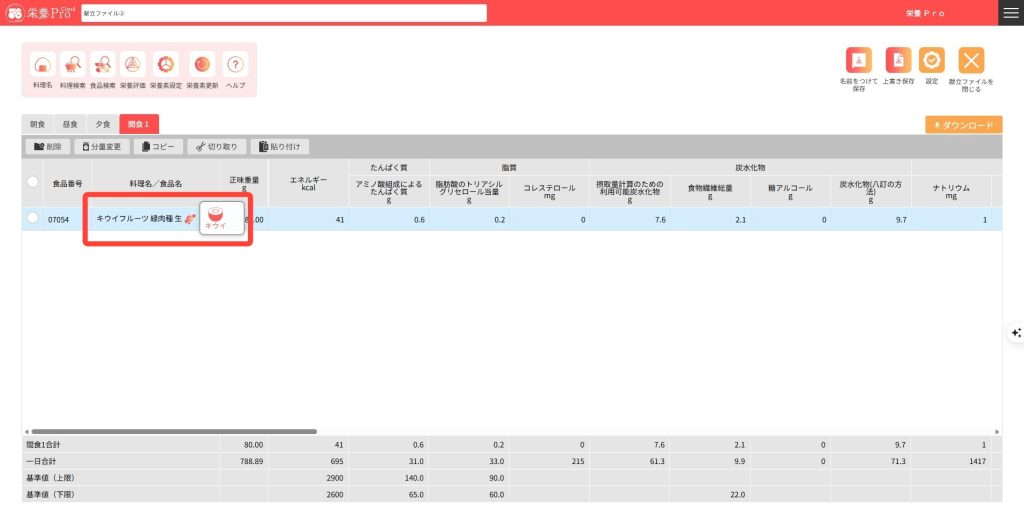Click 名前をつけて保存 save-as icon
Screen dimensions: 1024x508
pos(859,60)
